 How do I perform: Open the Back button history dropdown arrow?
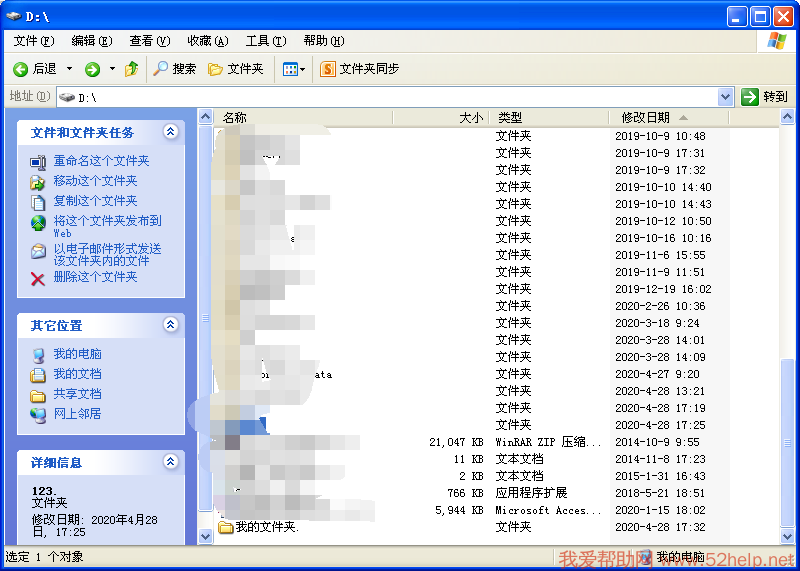pos(69,69)
